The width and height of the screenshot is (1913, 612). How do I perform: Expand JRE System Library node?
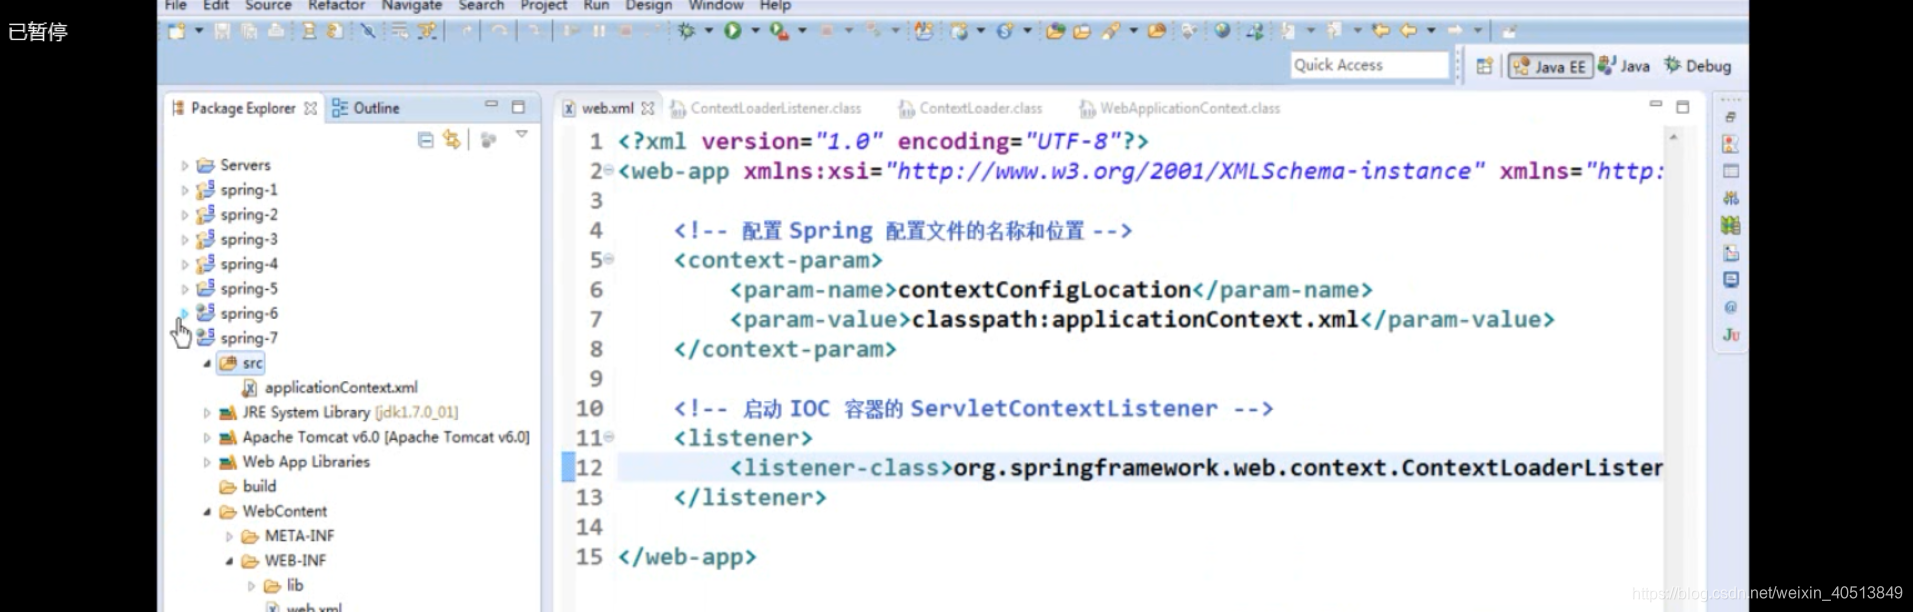(x=207, y=413)
